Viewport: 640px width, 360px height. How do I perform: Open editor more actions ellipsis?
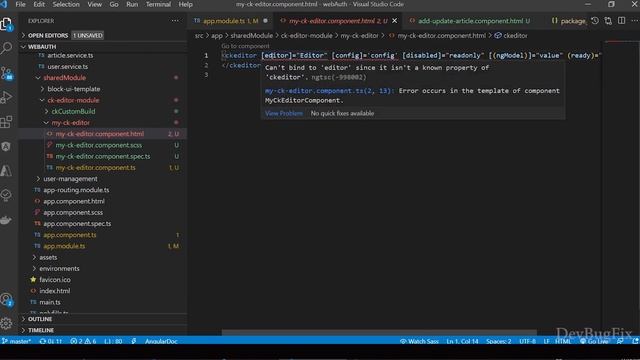pos(634,20)
